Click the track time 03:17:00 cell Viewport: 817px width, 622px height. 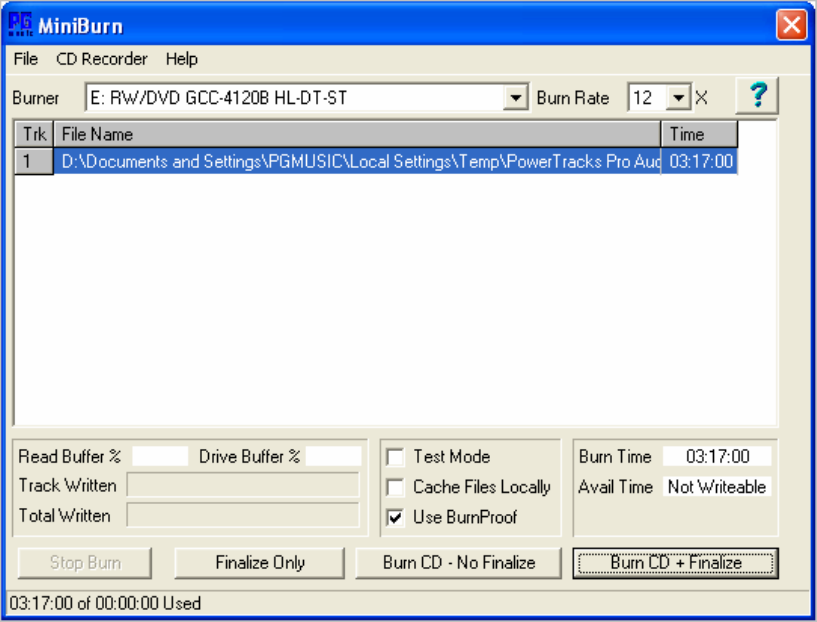700,161
